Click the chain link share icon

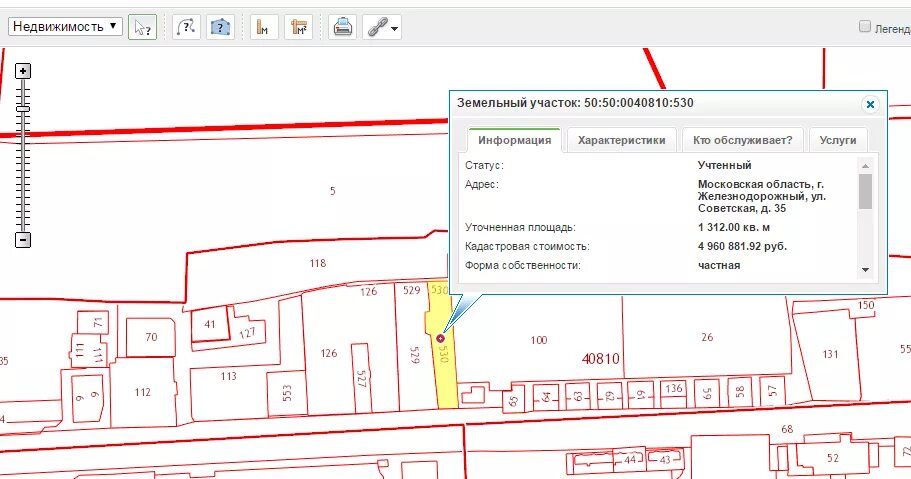point(378,27)
